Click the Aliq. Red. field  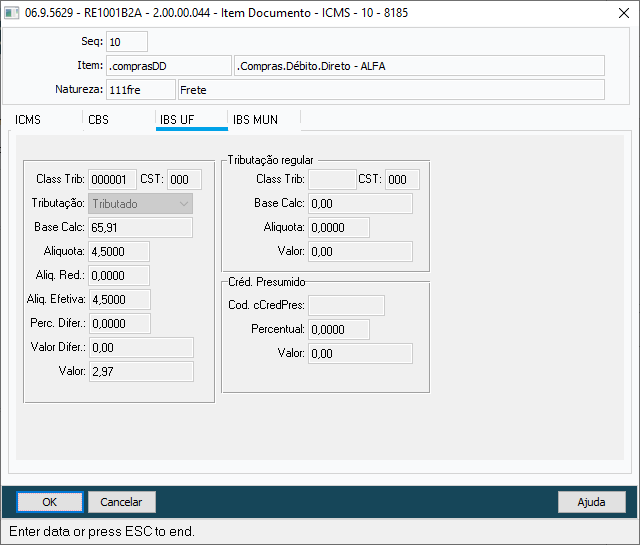click(x=119, y=276)
